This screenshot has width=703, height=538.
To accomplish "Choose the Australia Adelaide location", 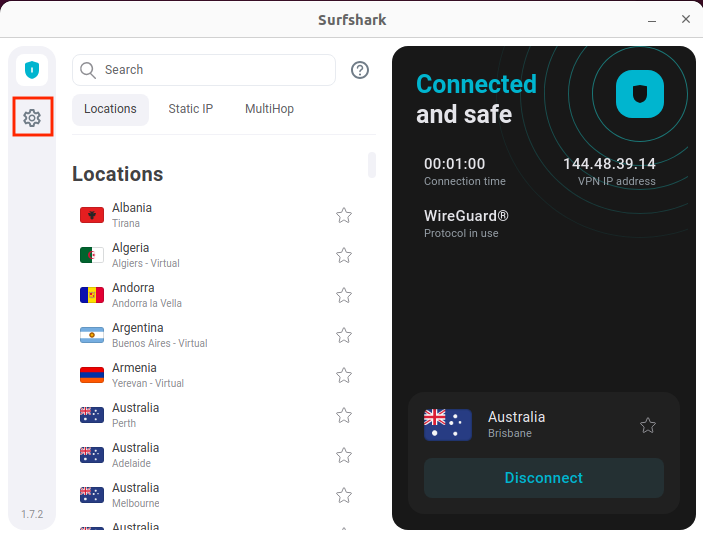I will click(x=135, y=455).
